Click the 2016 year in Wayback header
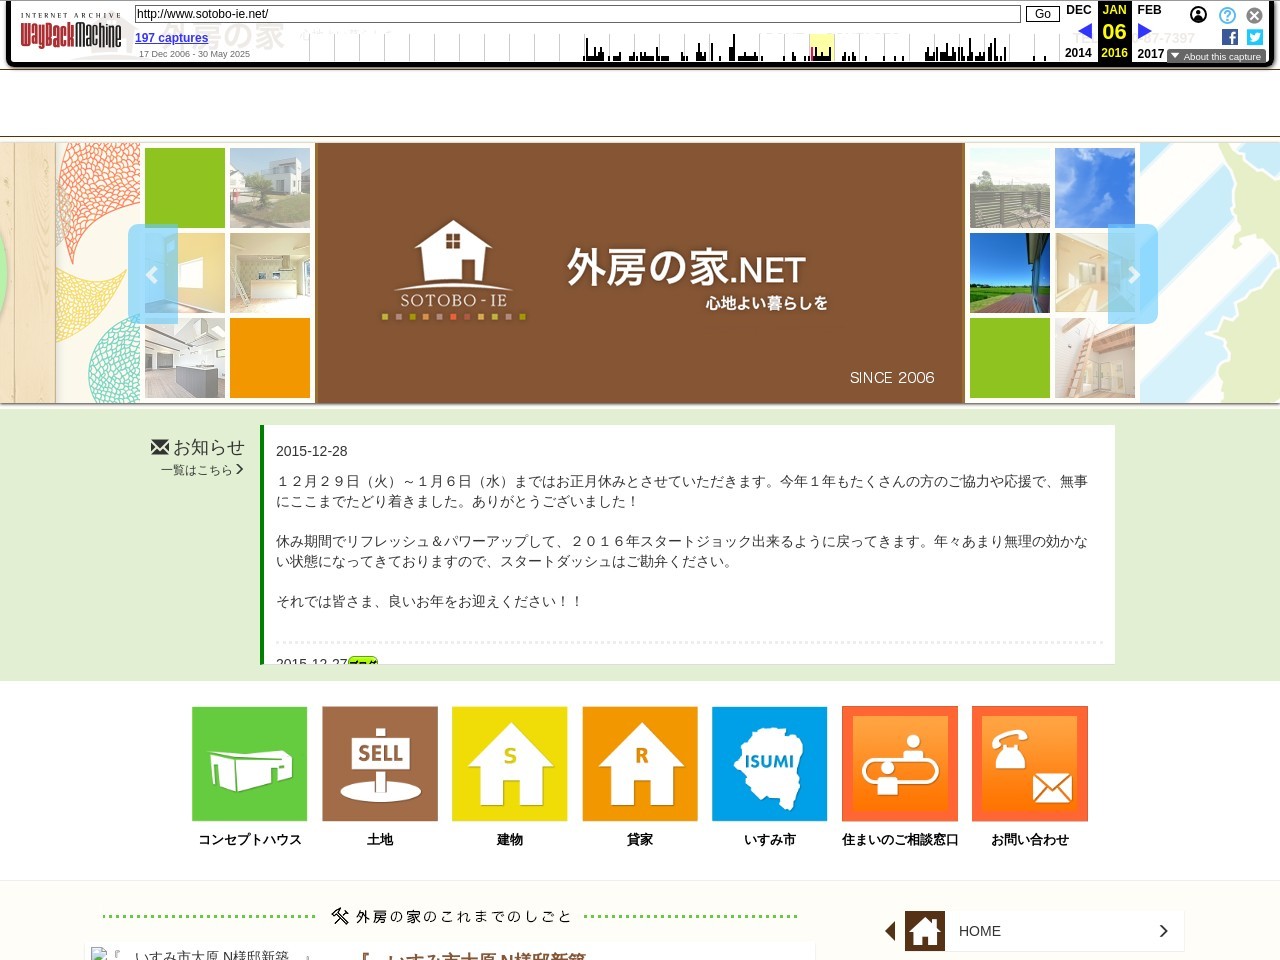The height and width of the screenshot is (960, 1280). point(1114,53)
